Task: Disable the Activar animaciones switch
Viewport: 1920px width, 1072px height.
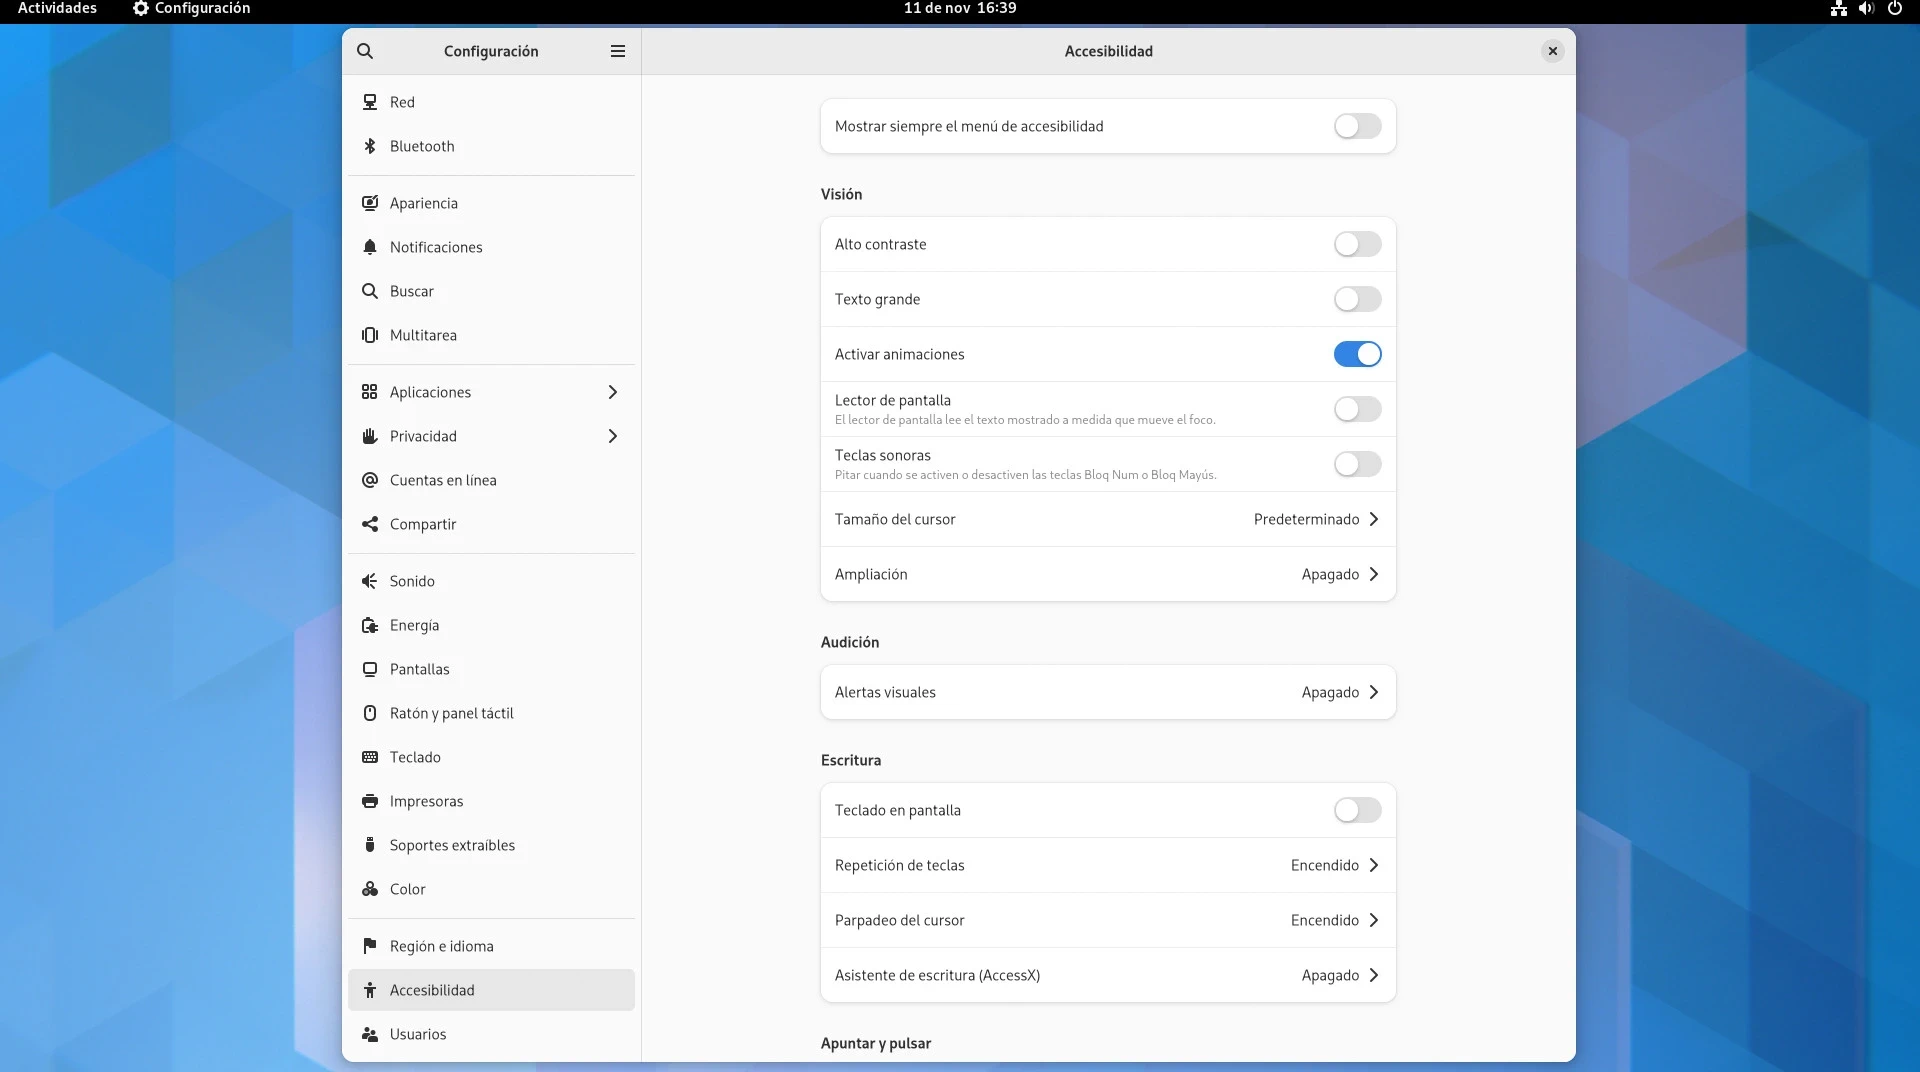Action: pyautogui.click(x=1357, y=354)
